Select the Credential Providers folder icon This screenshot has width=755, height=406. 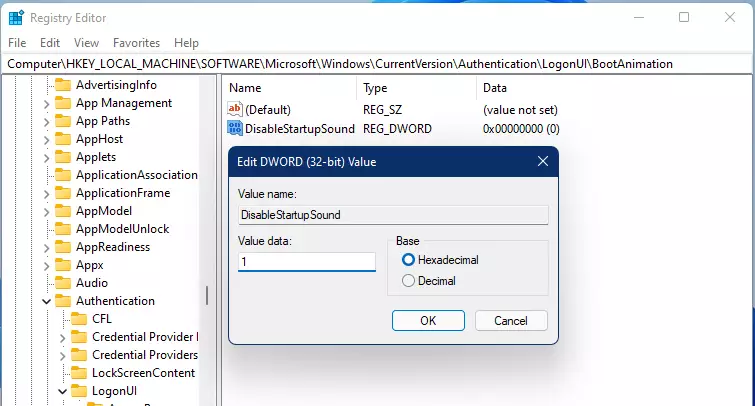click(79, 354)
